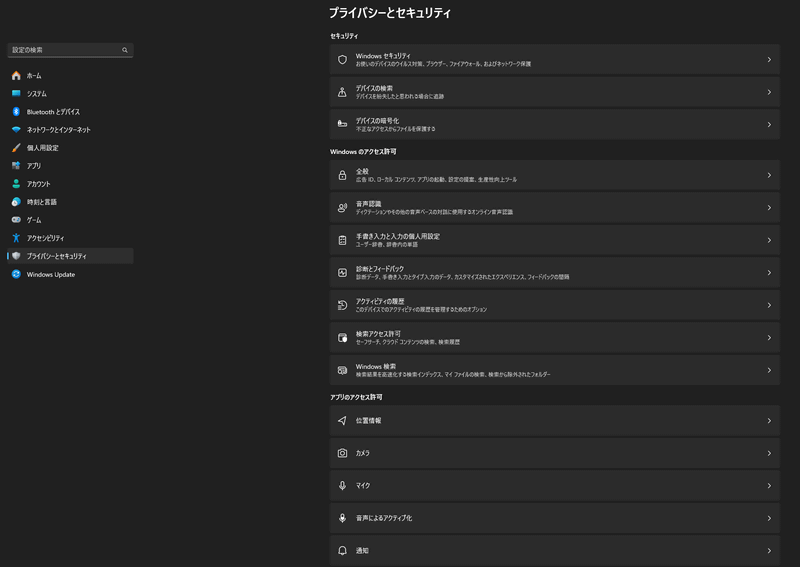Screen dimensions: 800x567
Task: Select 時刻と言語 in the sidebar
Action: (x=70, y=202)
